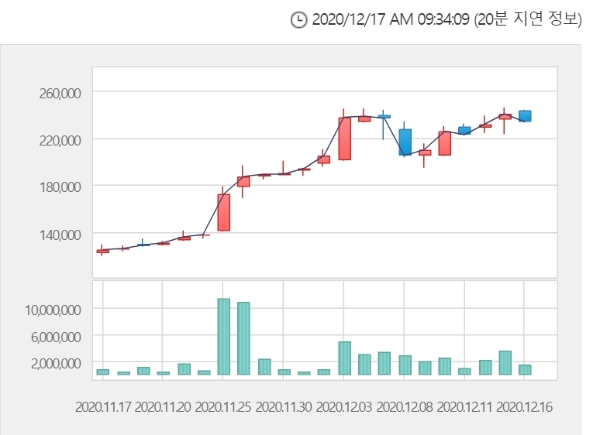
Task: Click the 180,000 price axis label
Action: [x=57, y=187]
